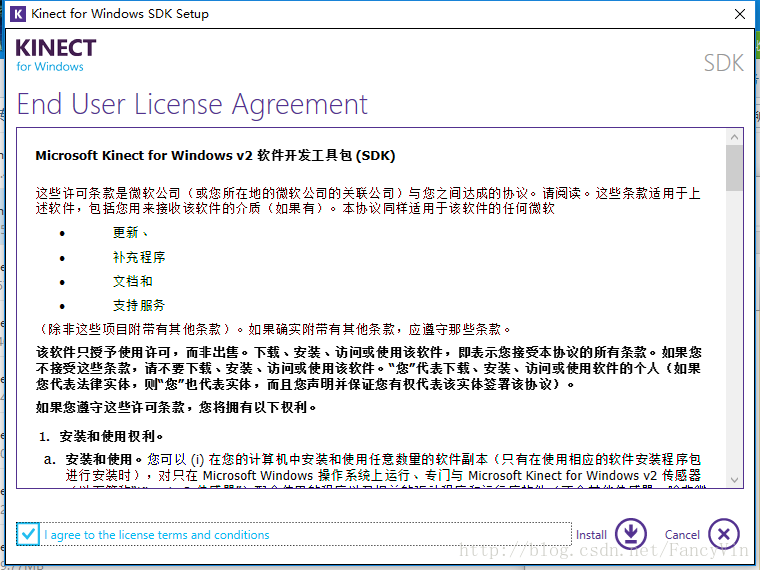Click the license text scrollbar thumb
The image size is (760, 570).
pos(734,168)
